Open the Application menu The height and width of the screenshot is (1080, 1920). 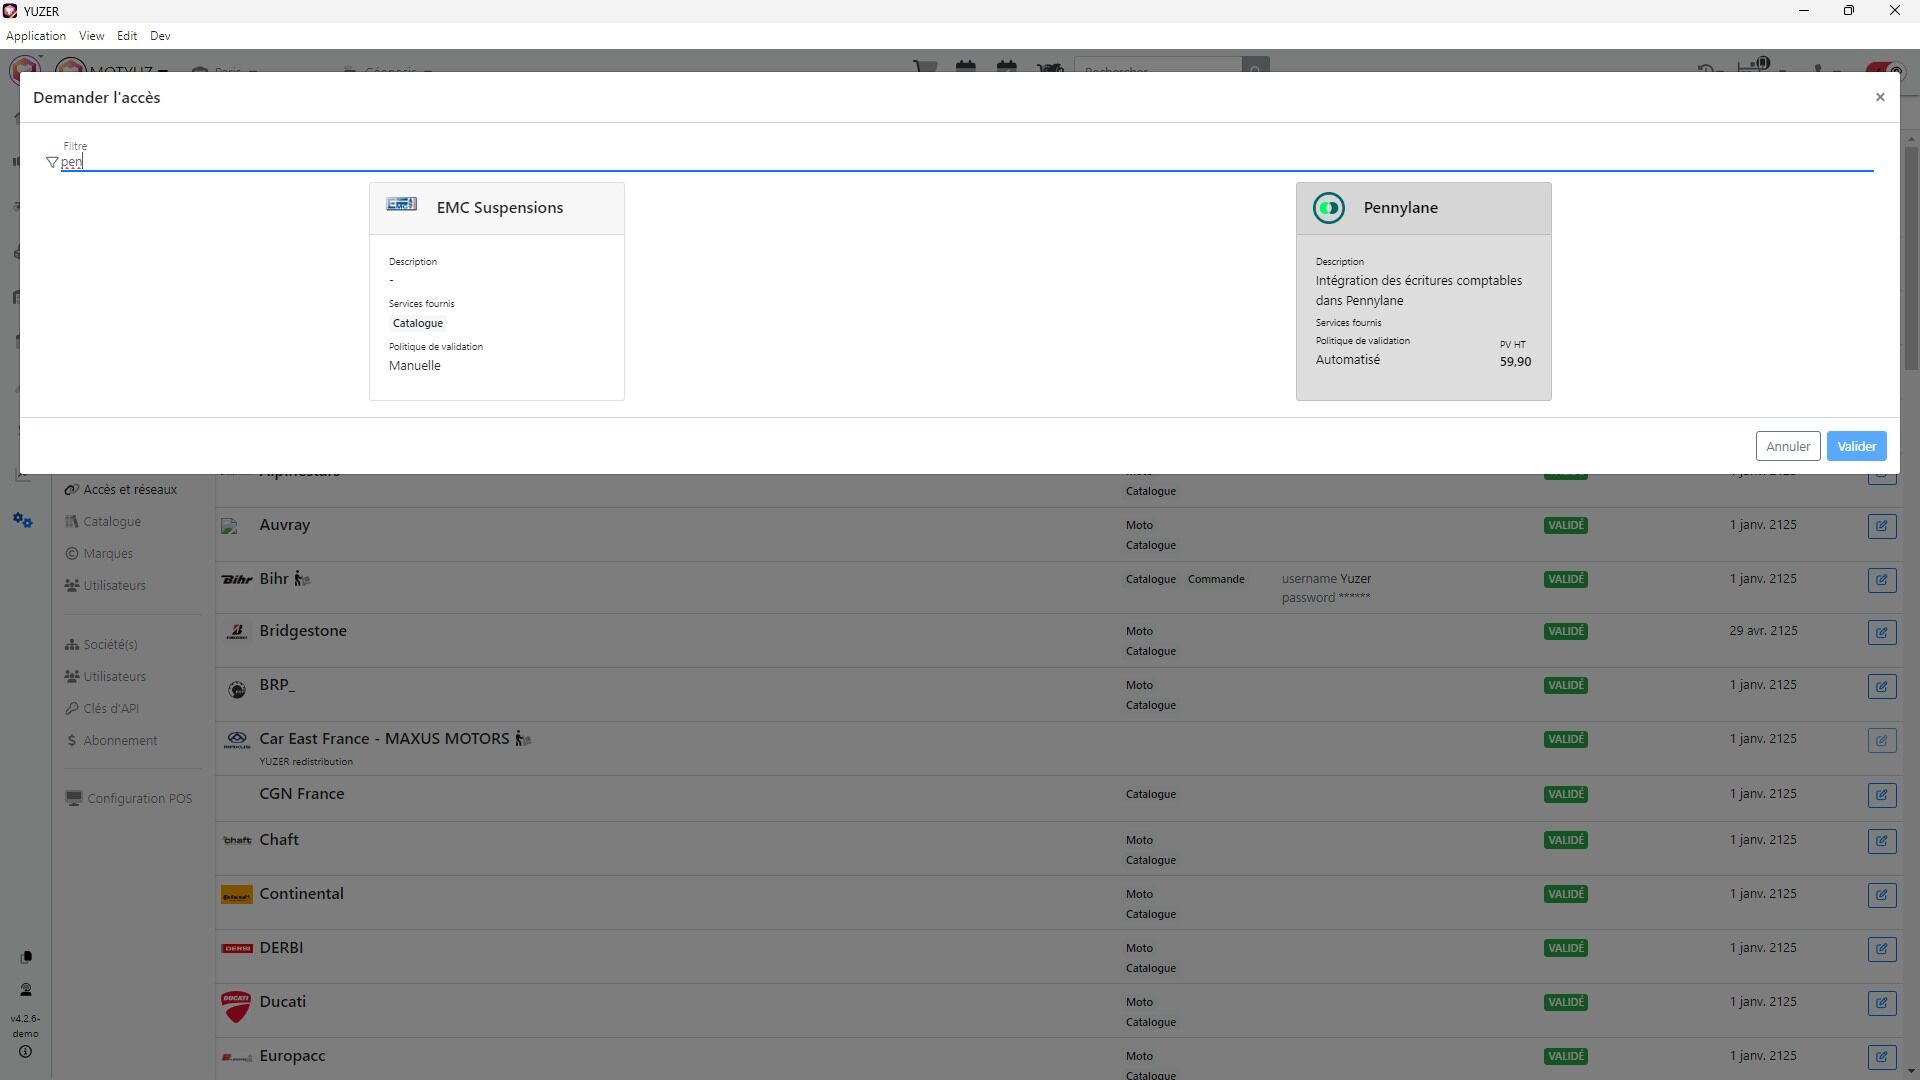(x=36, y=36)
